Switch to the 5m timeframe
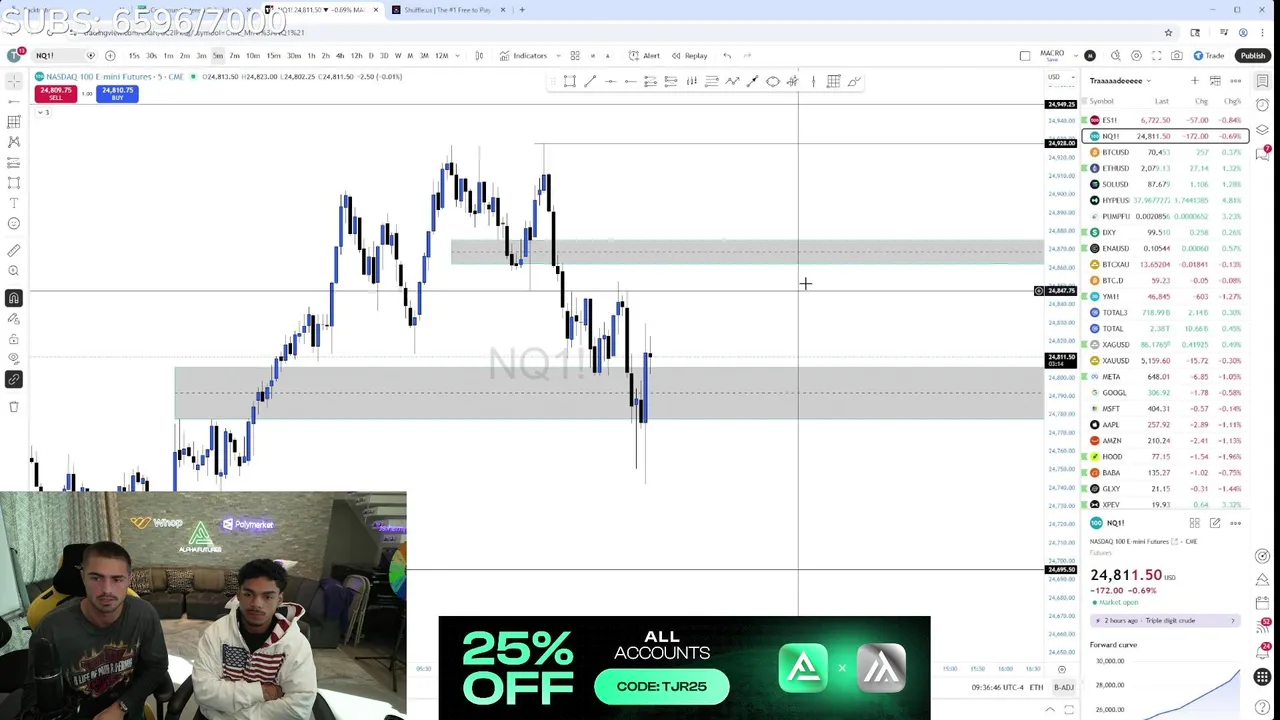1280x720 pixels. [217, 55]
